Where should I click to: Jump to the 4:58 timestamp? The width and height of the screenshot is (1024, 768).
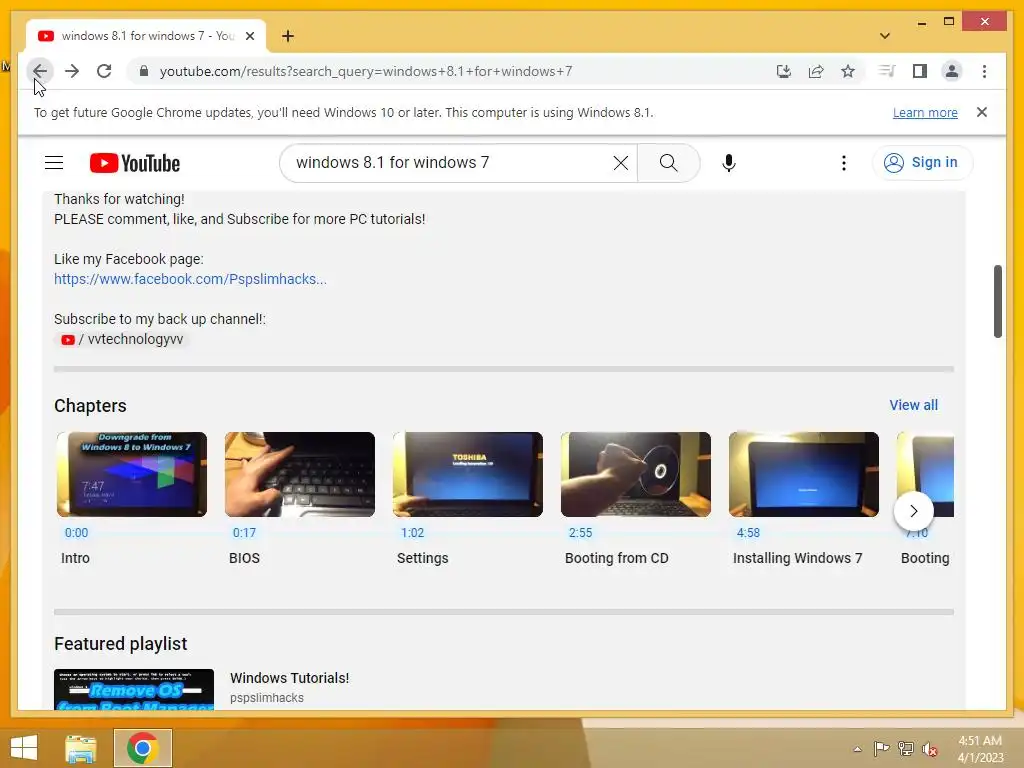(x=748, y=533)
